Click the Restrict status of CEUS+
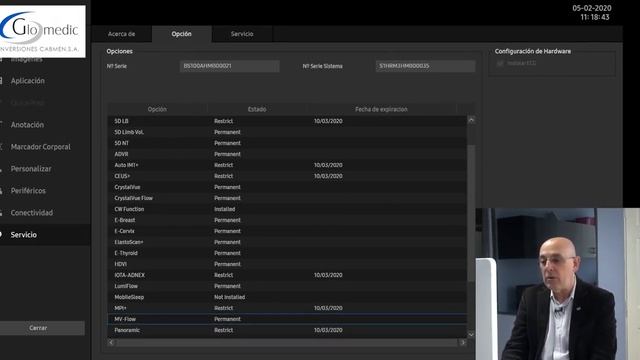This screenshot has width=640, height=360. click(x=224, y=176)
